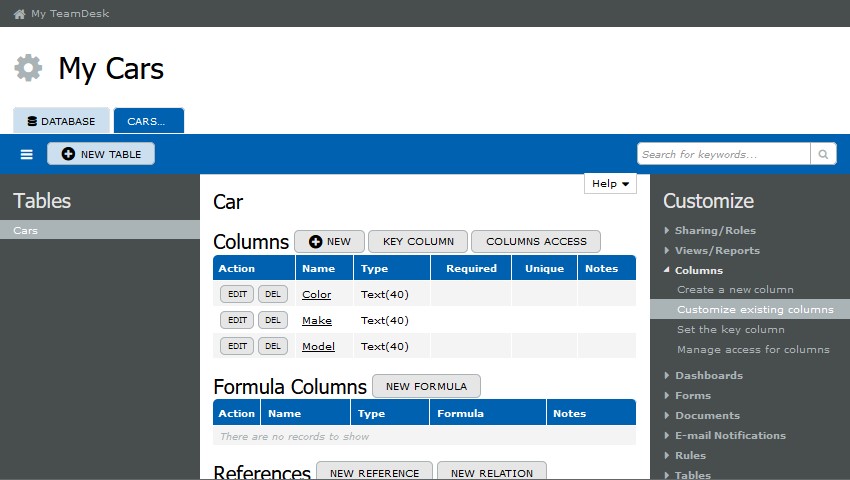Open the Help dropdown
The image size is (850, 480).
[x=610, y=184]
